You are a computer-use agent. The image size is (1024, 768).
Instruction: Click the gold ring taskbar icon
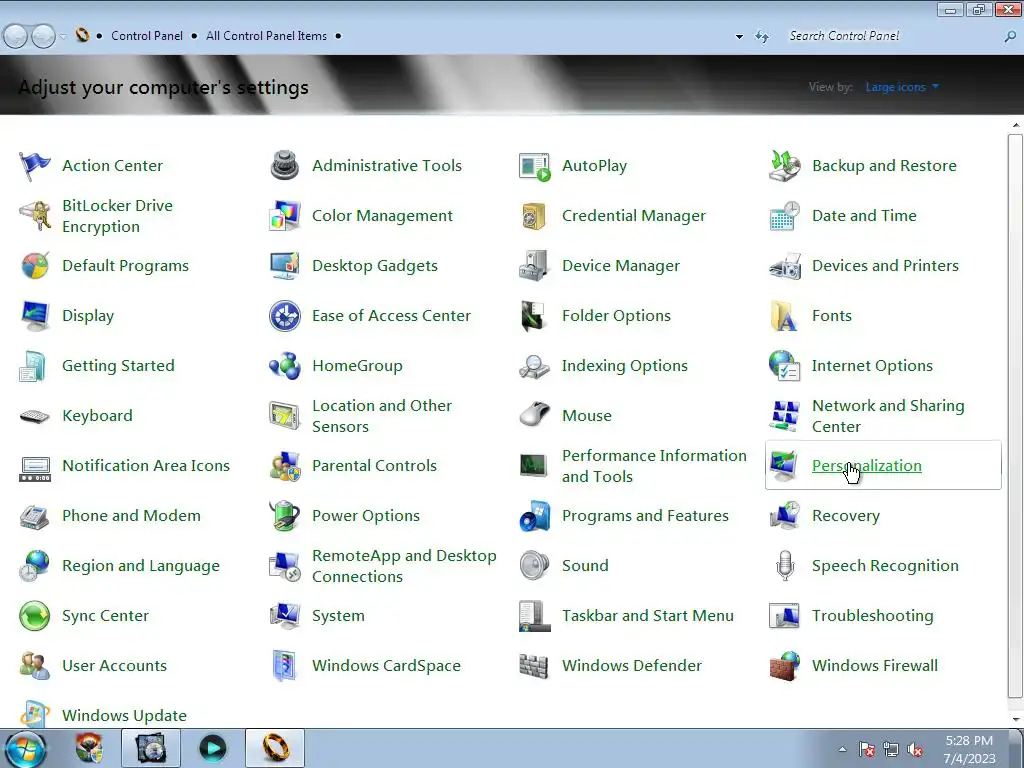point(275,748)
